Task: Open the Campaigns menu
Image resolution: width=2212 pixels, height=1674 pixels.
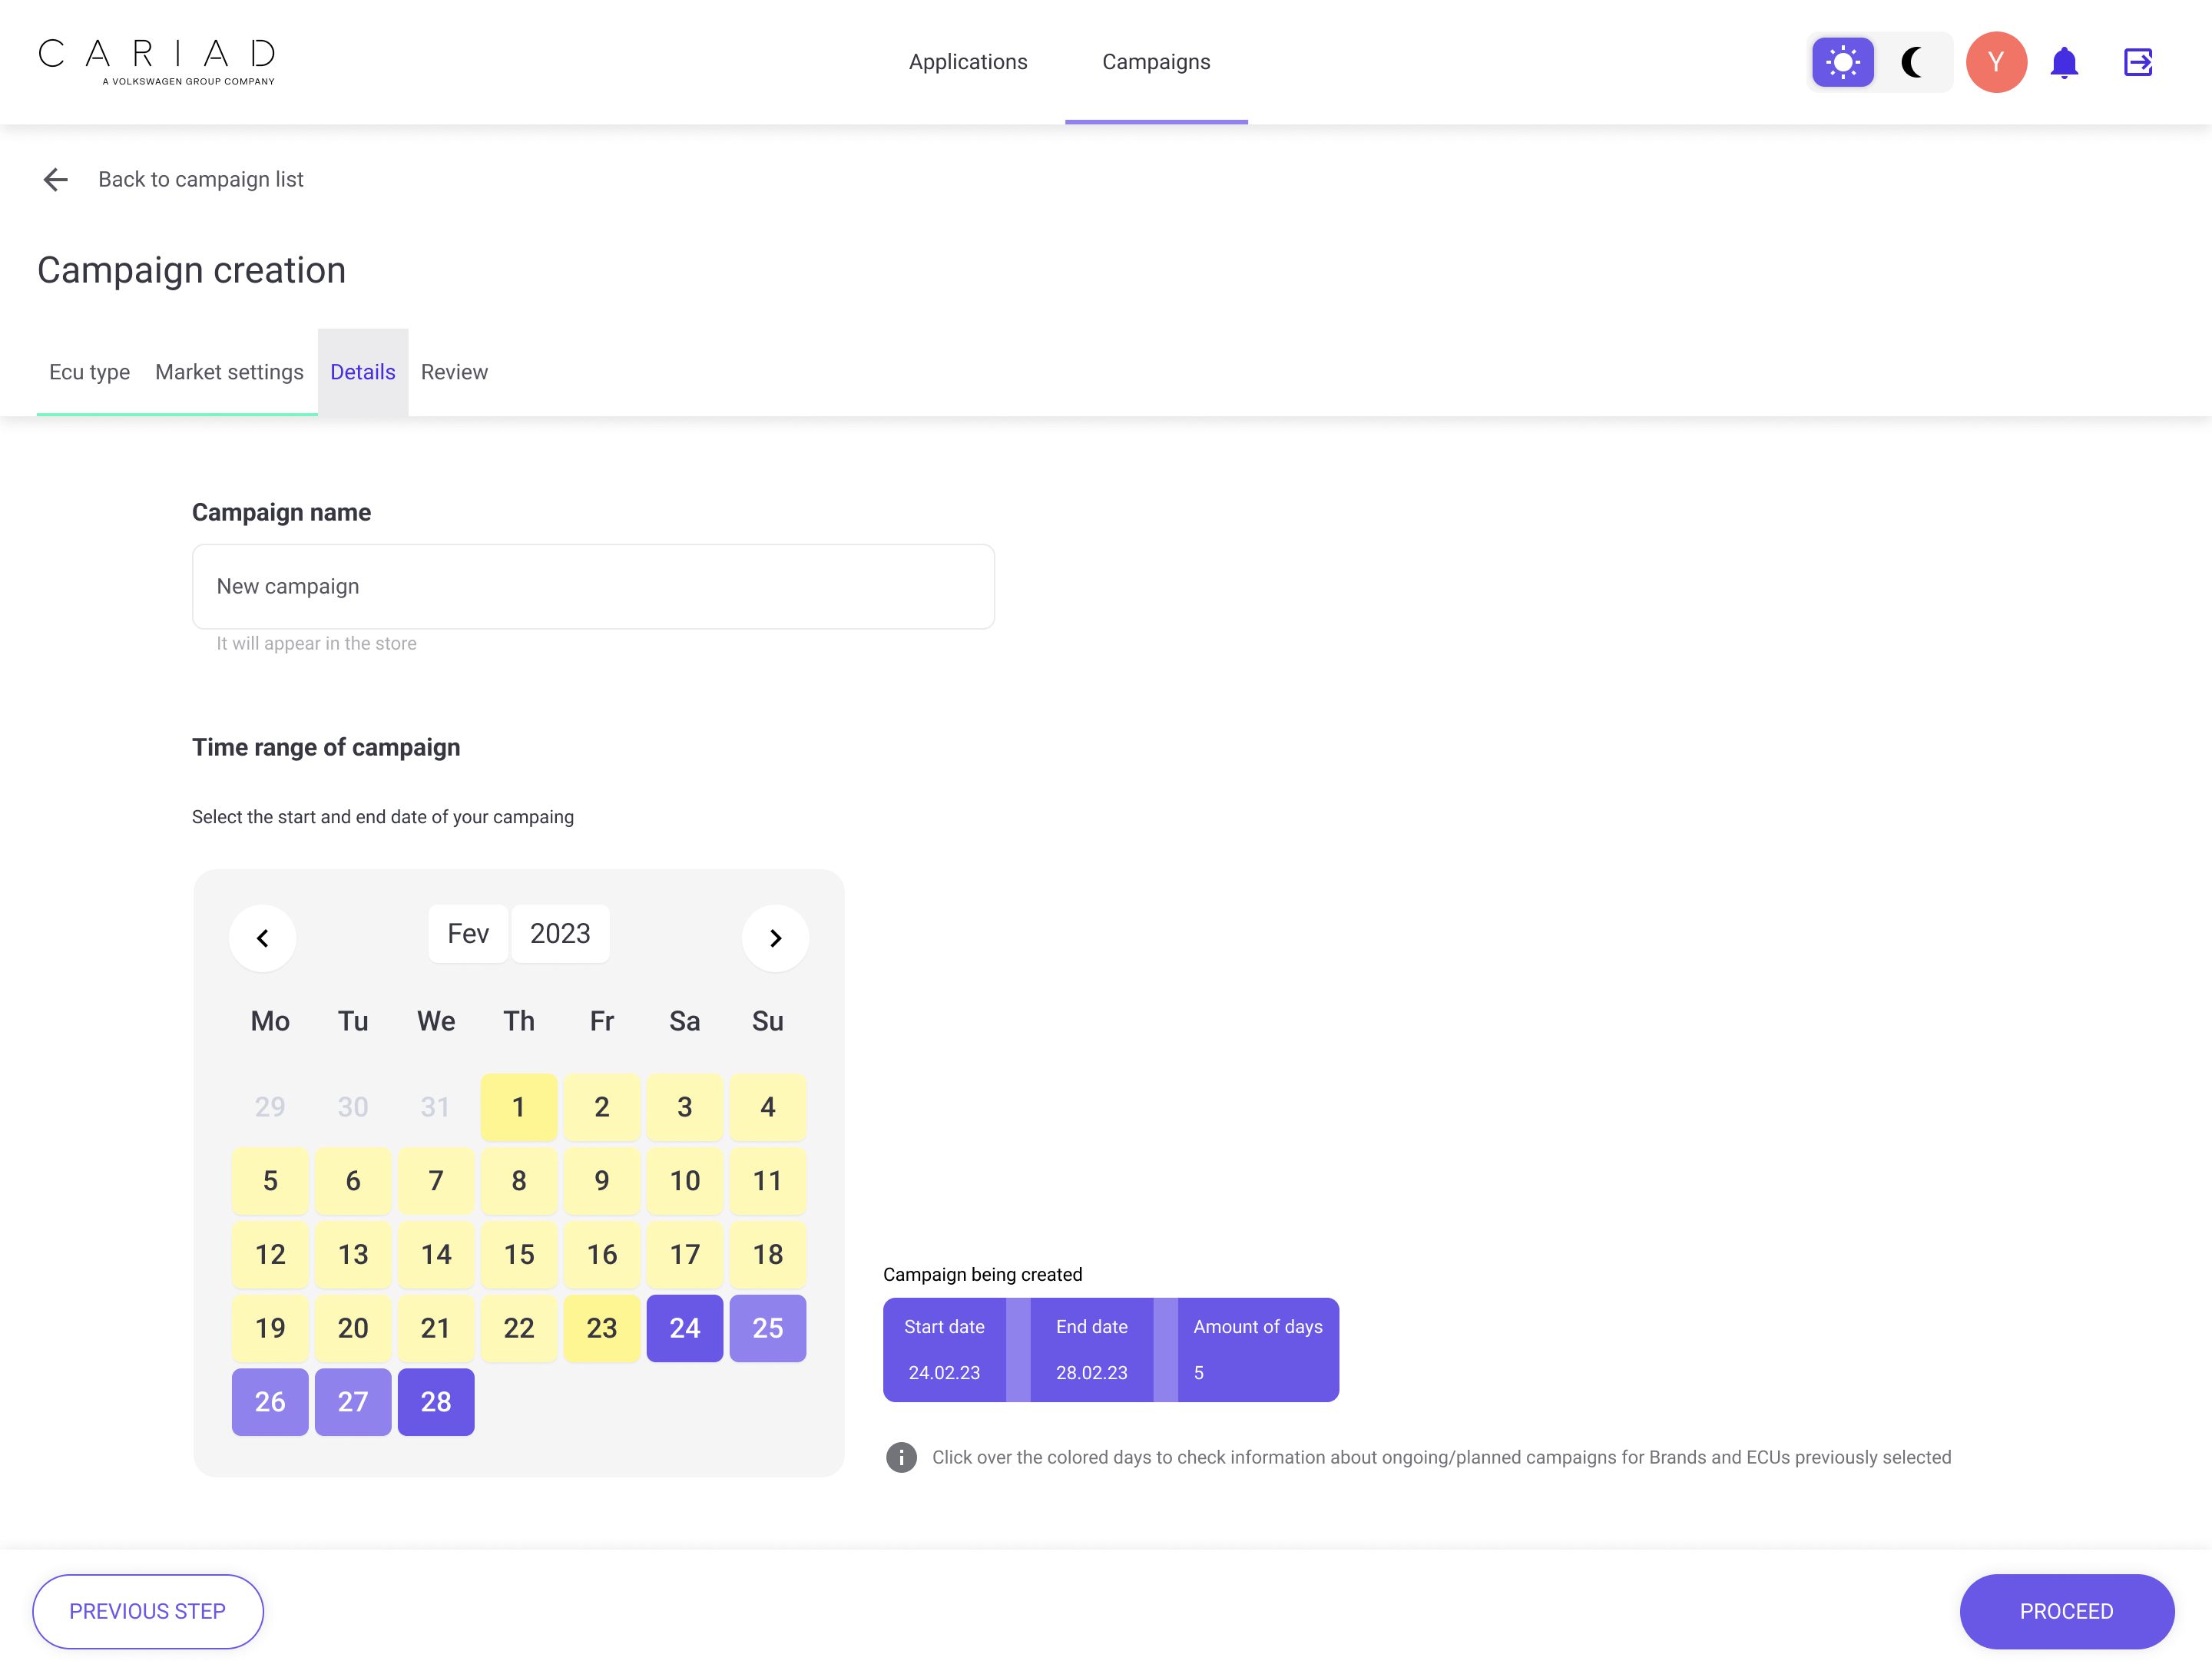Action: click(1156, 62)
